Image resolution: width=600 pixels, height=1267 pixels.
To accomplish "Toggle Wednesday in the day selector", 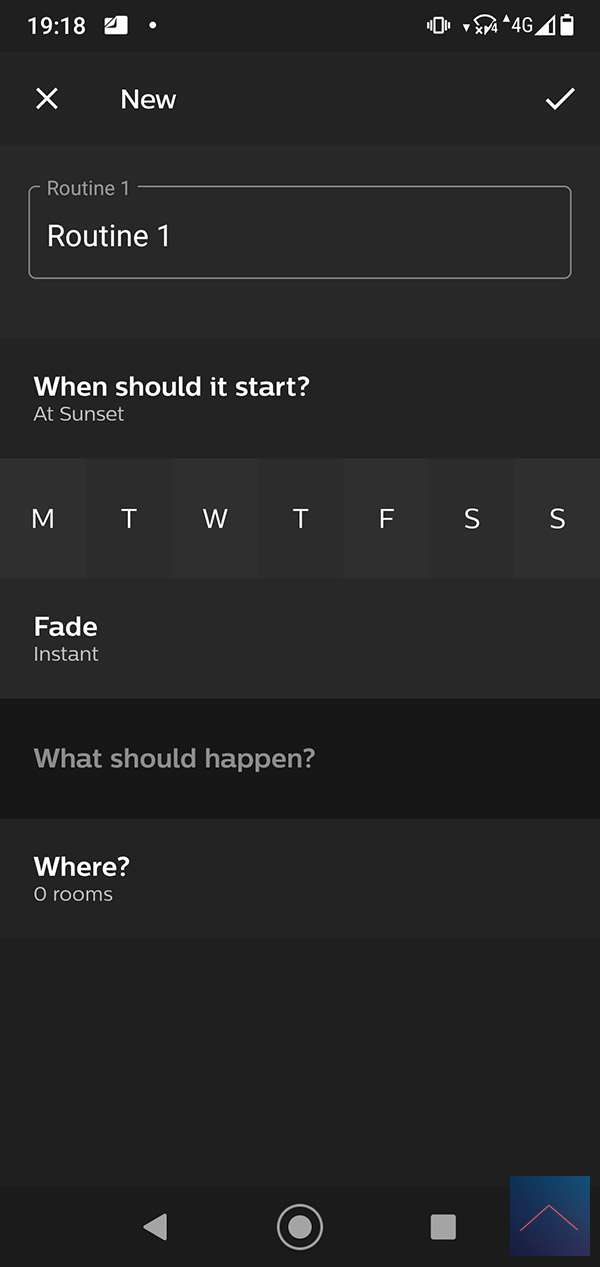I will [215, 518].
